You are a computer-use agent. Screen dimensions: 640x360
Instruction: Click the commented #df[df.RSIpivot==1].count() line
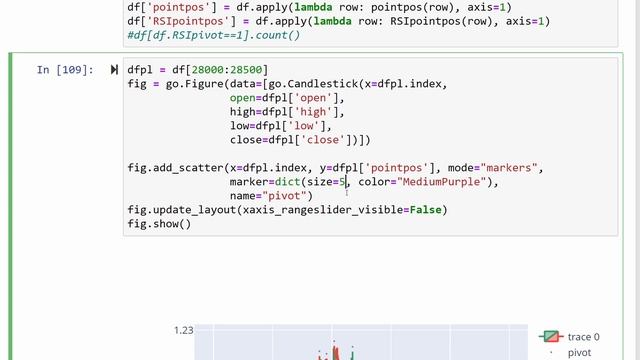[213, 35]
